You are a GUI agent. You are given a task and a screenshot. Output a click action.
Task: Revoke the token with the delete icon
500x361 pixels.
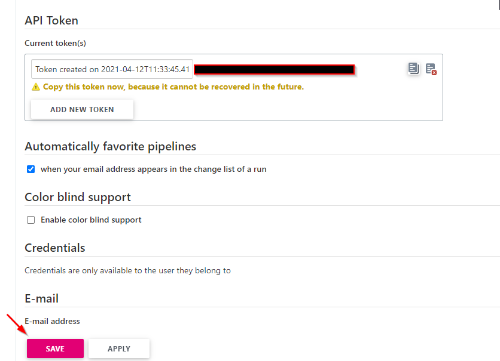(x=431, y=69)
